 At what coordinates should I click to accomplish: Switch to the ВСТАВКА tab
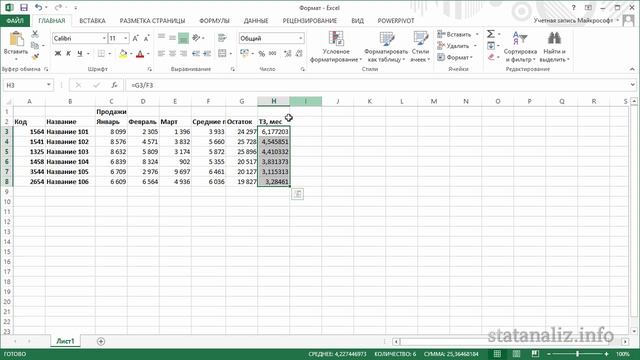tap(92, 20)
